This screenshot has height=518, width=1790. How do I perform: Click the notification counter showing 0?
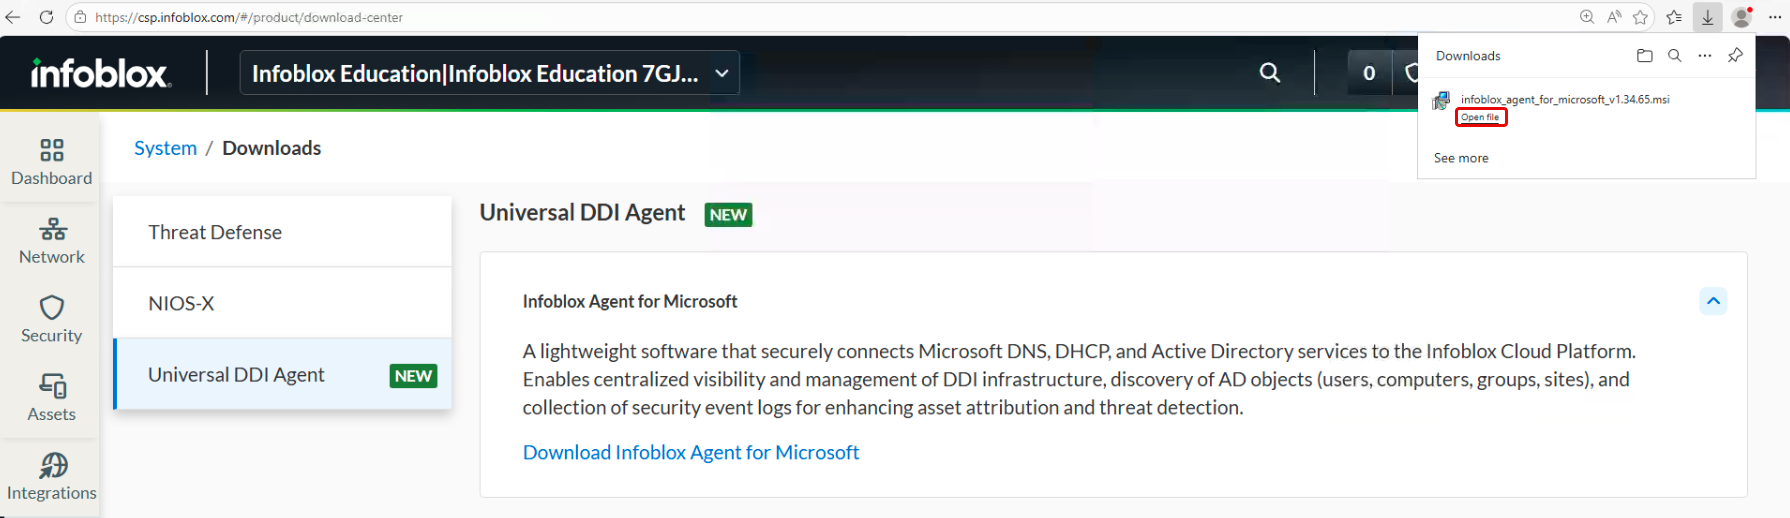[1369, 73]
